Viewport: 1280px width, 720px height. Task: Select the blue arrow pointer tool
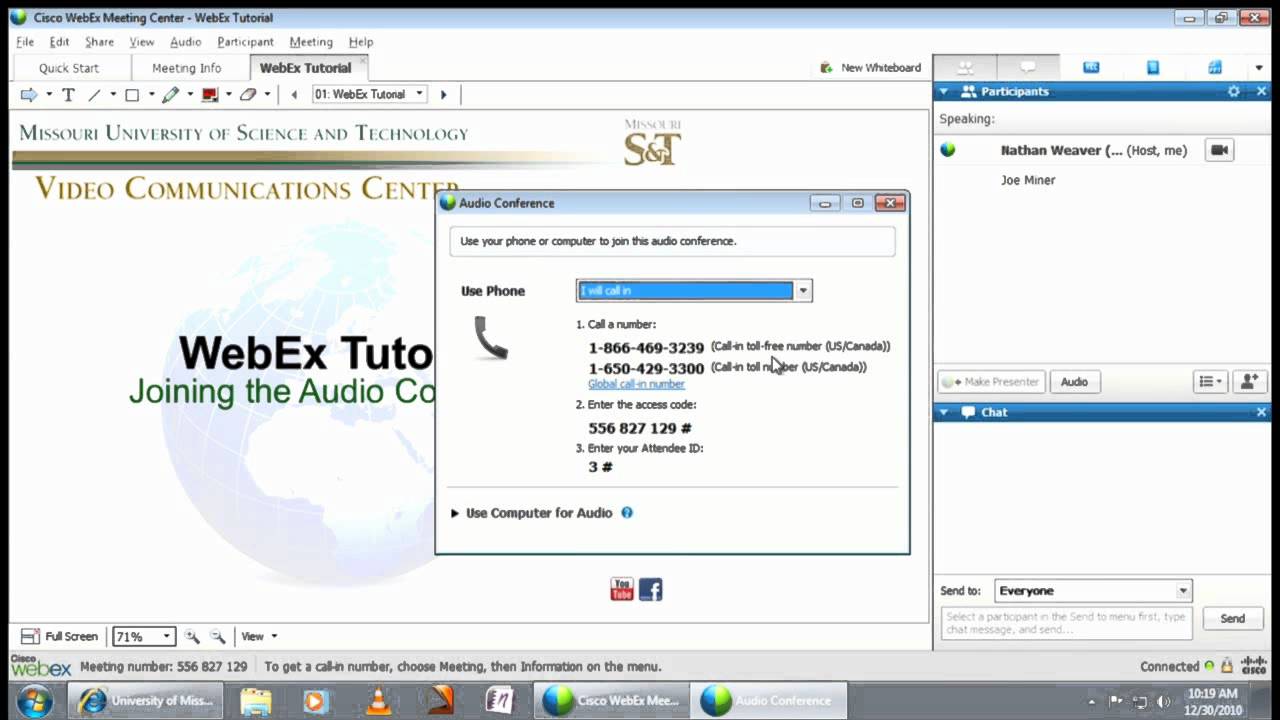pyautogui.click(x=28, y=94)
